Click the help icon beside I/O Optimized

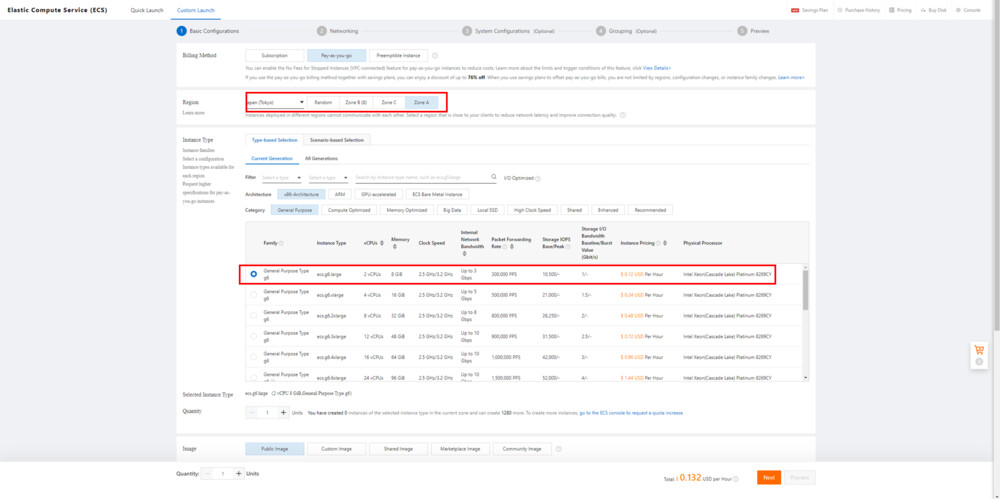pyautogui.click(x=538, y=179)
